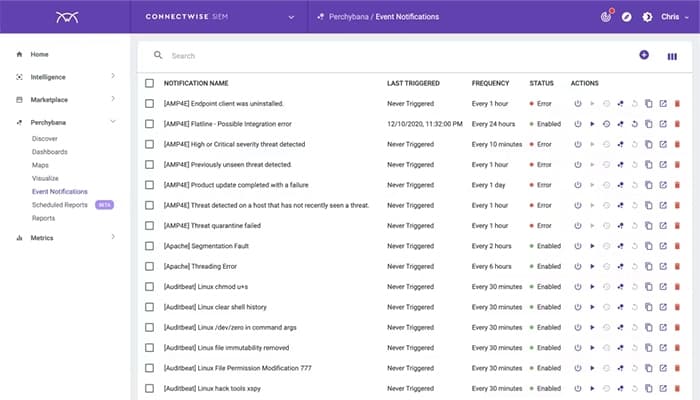The image size is (700, 400).
Task: Sort by the Notification Name column header
Action: [x=196, y=83]
